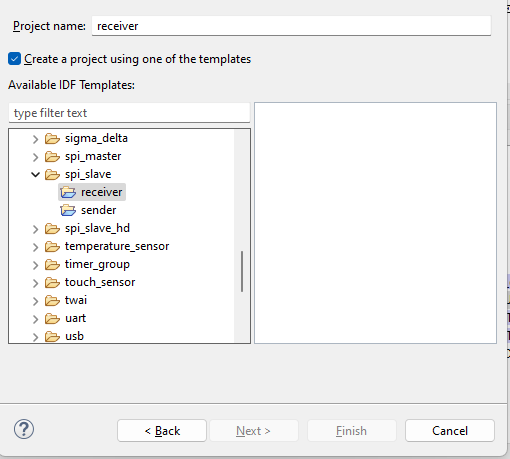This screenshot has height=459, width=510.
Task: Click the template description pane
Action: (x=375, y=223)
